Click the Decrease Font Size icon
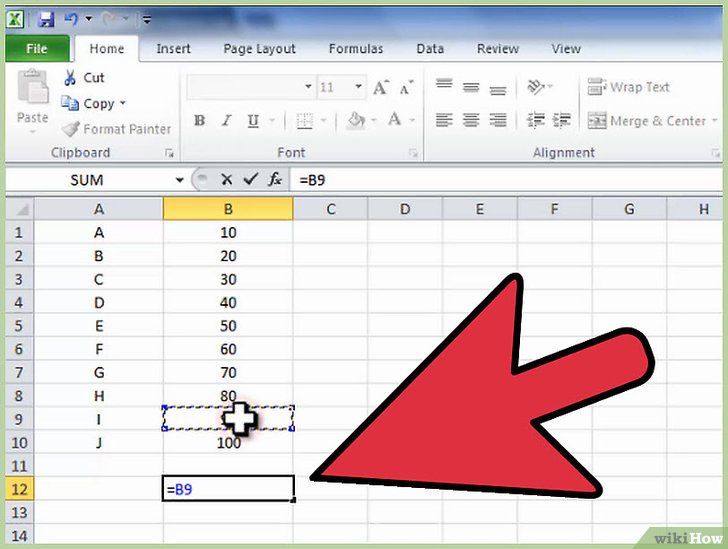 click(x=406, y=87)
